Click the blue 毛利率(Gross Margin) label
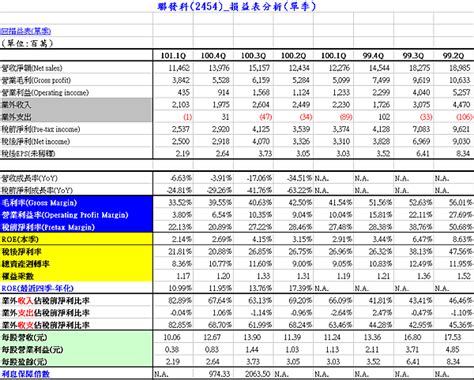Image resolution: width=474 pixels, height=380 pixels. point(39,203)
